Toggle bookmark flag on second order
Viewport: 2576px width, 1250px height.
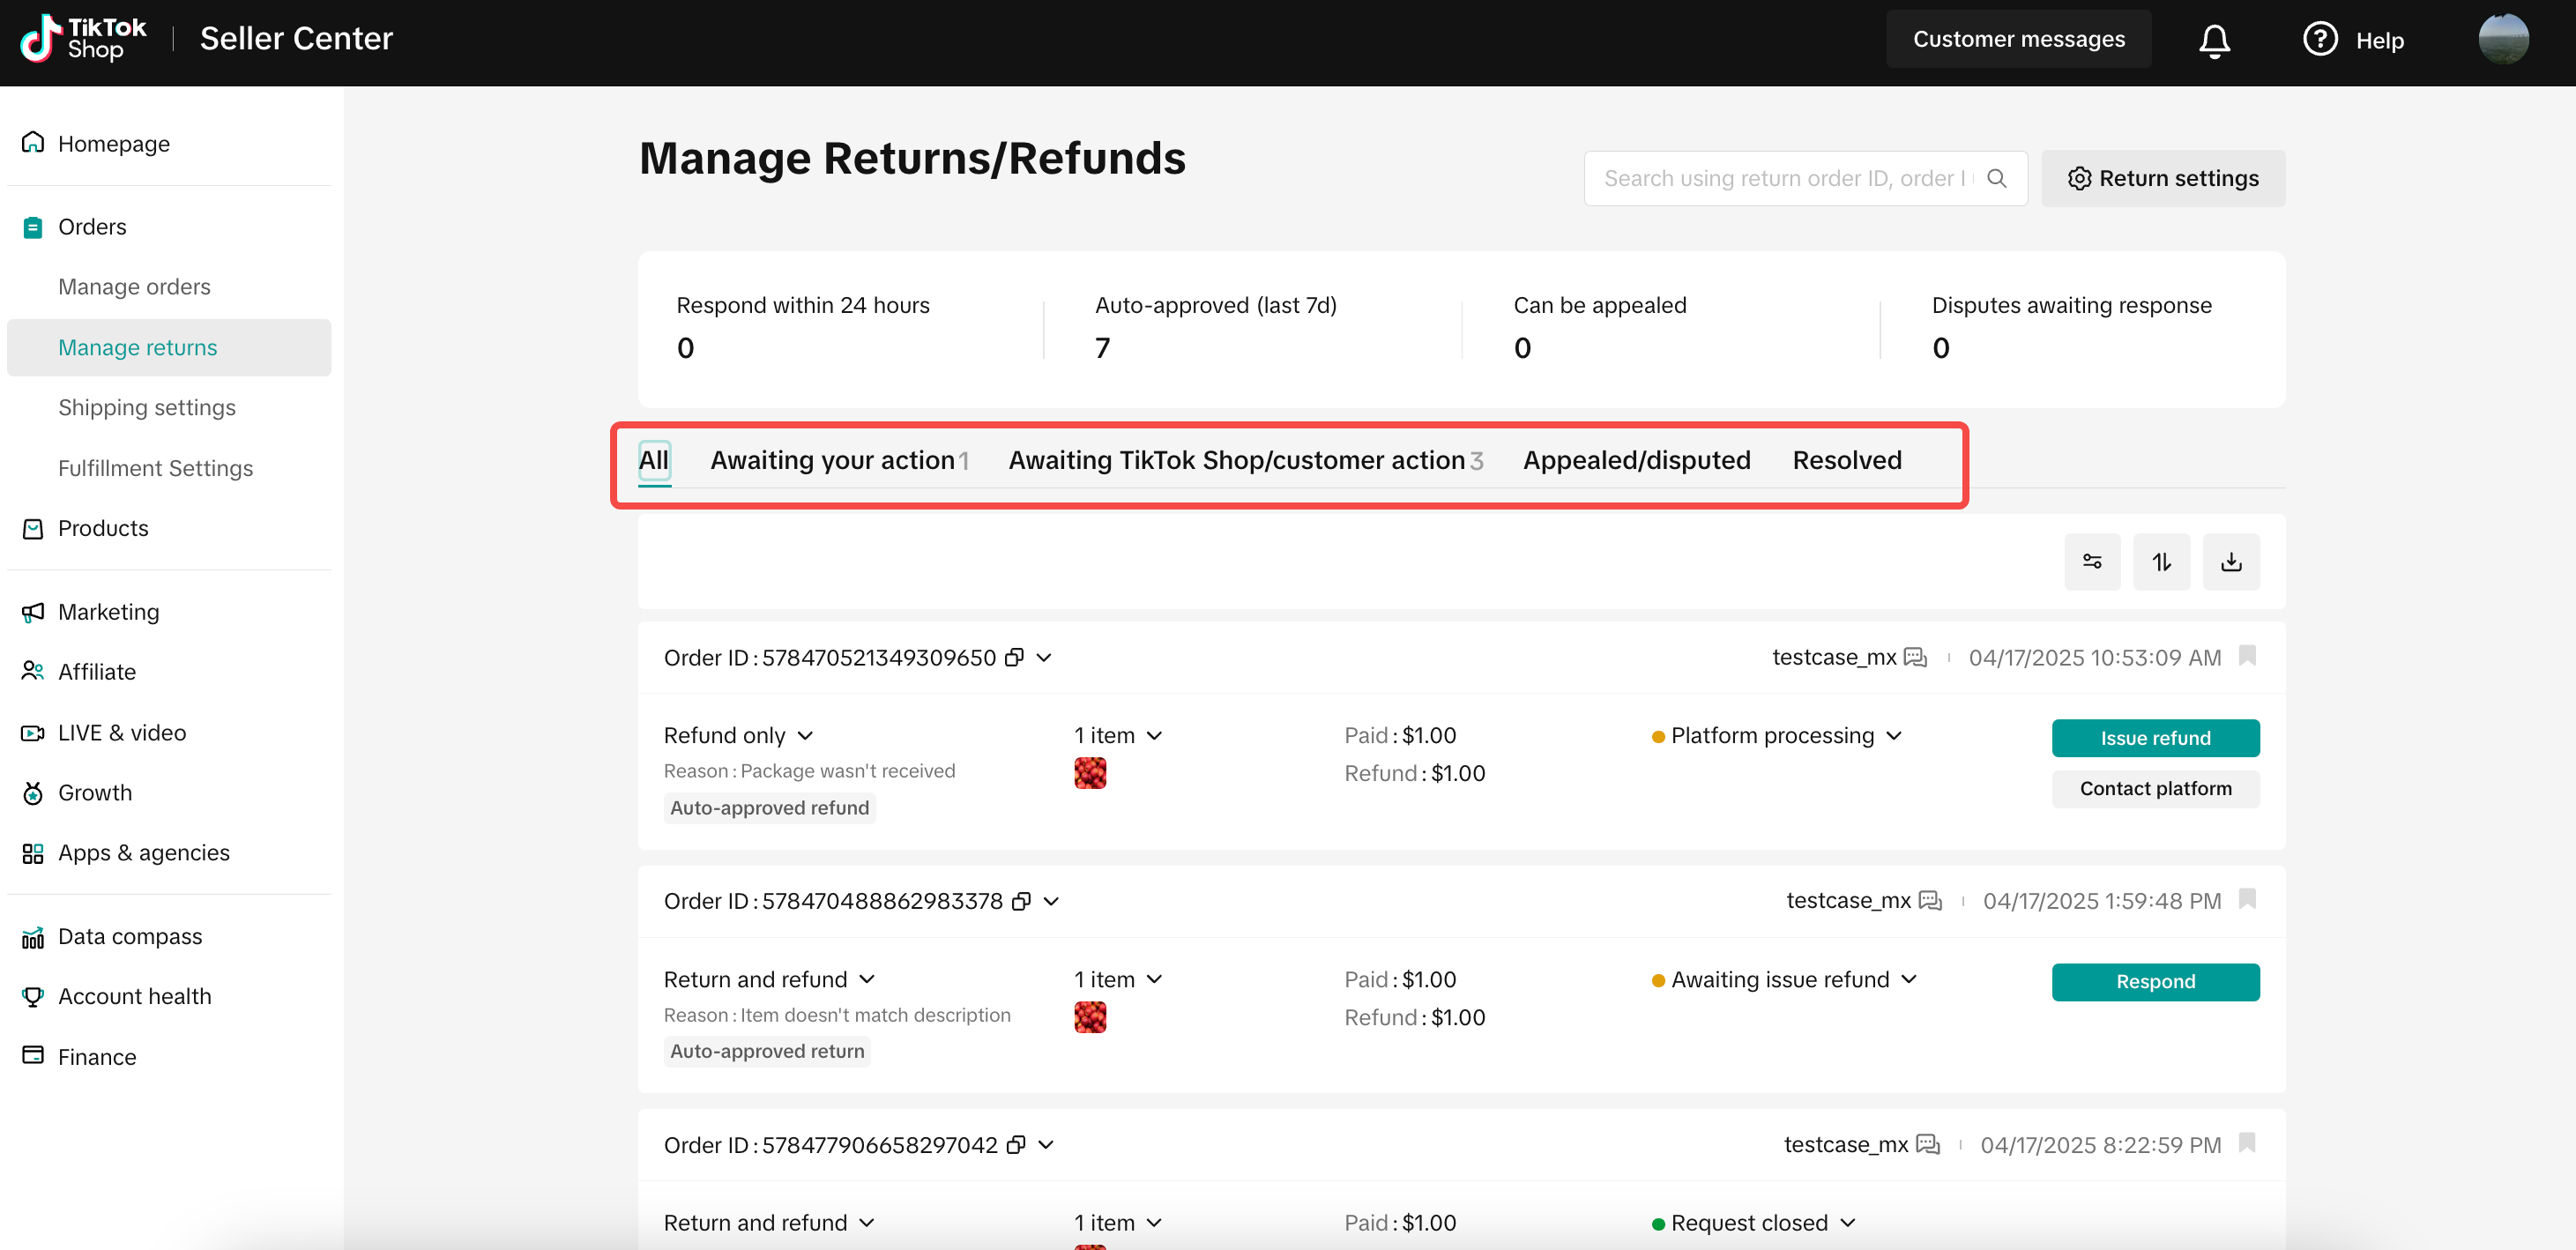pos(2247,899)
